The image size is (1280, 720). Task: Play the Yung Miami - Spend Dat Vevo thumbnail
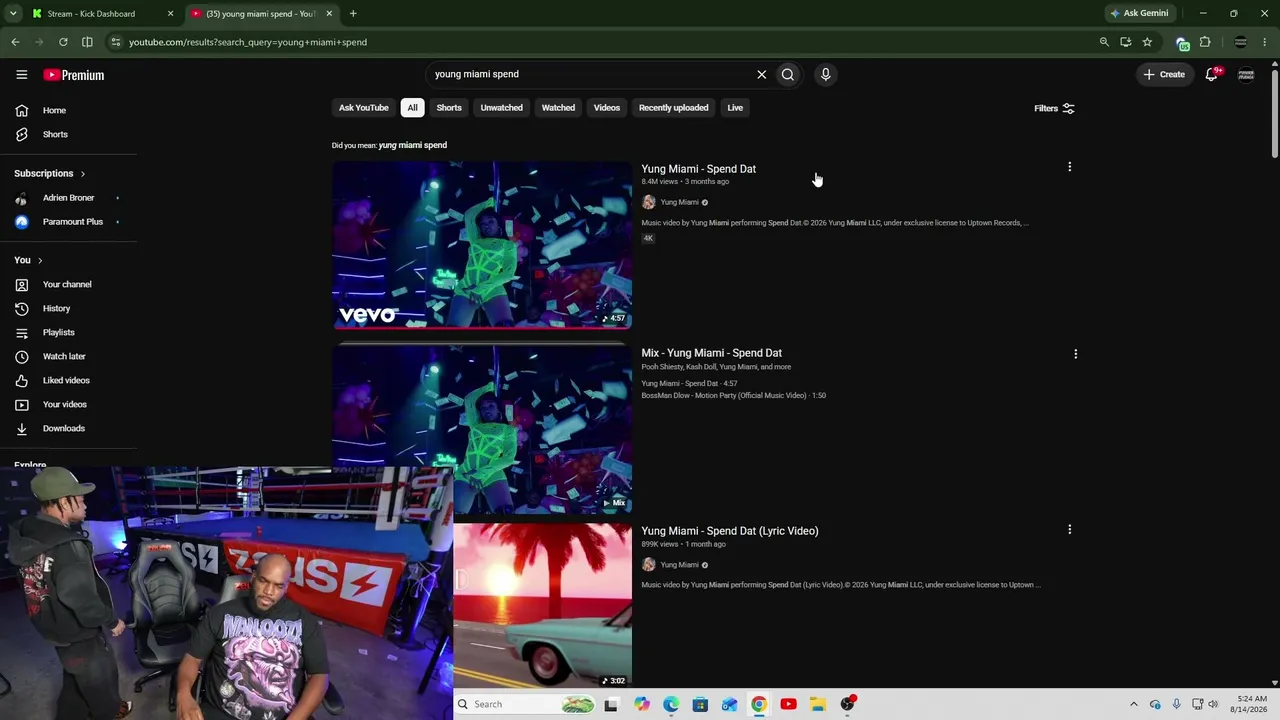[482, 245]
